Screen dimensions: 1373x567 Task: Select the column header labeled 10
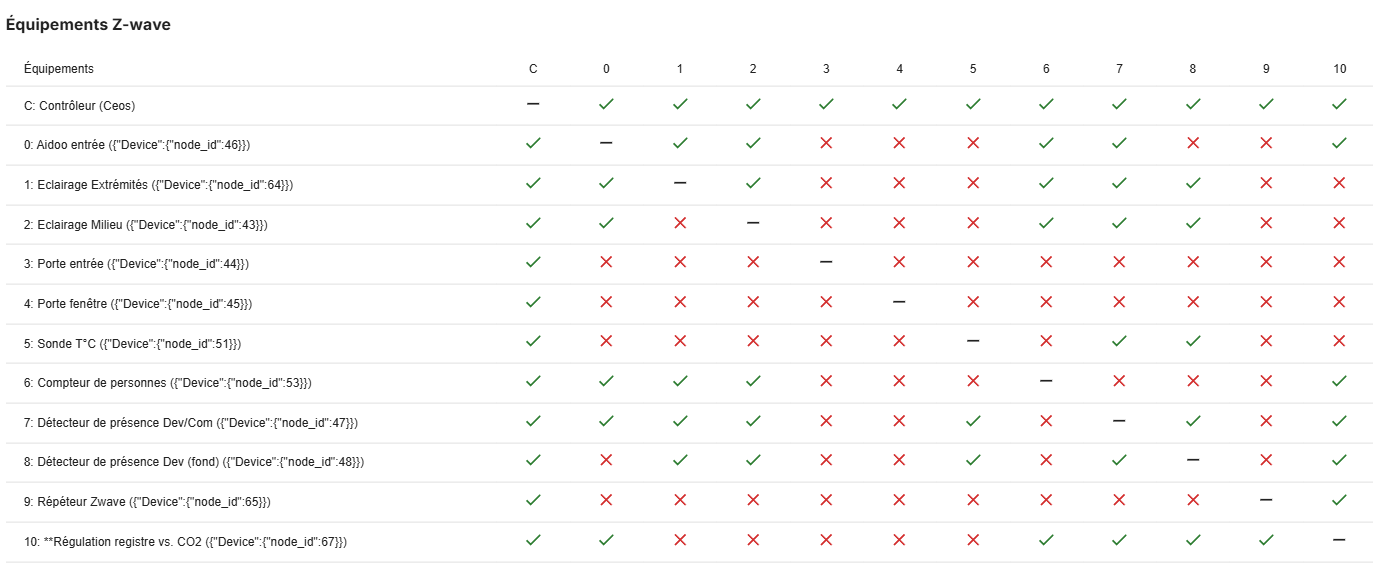1339,69
